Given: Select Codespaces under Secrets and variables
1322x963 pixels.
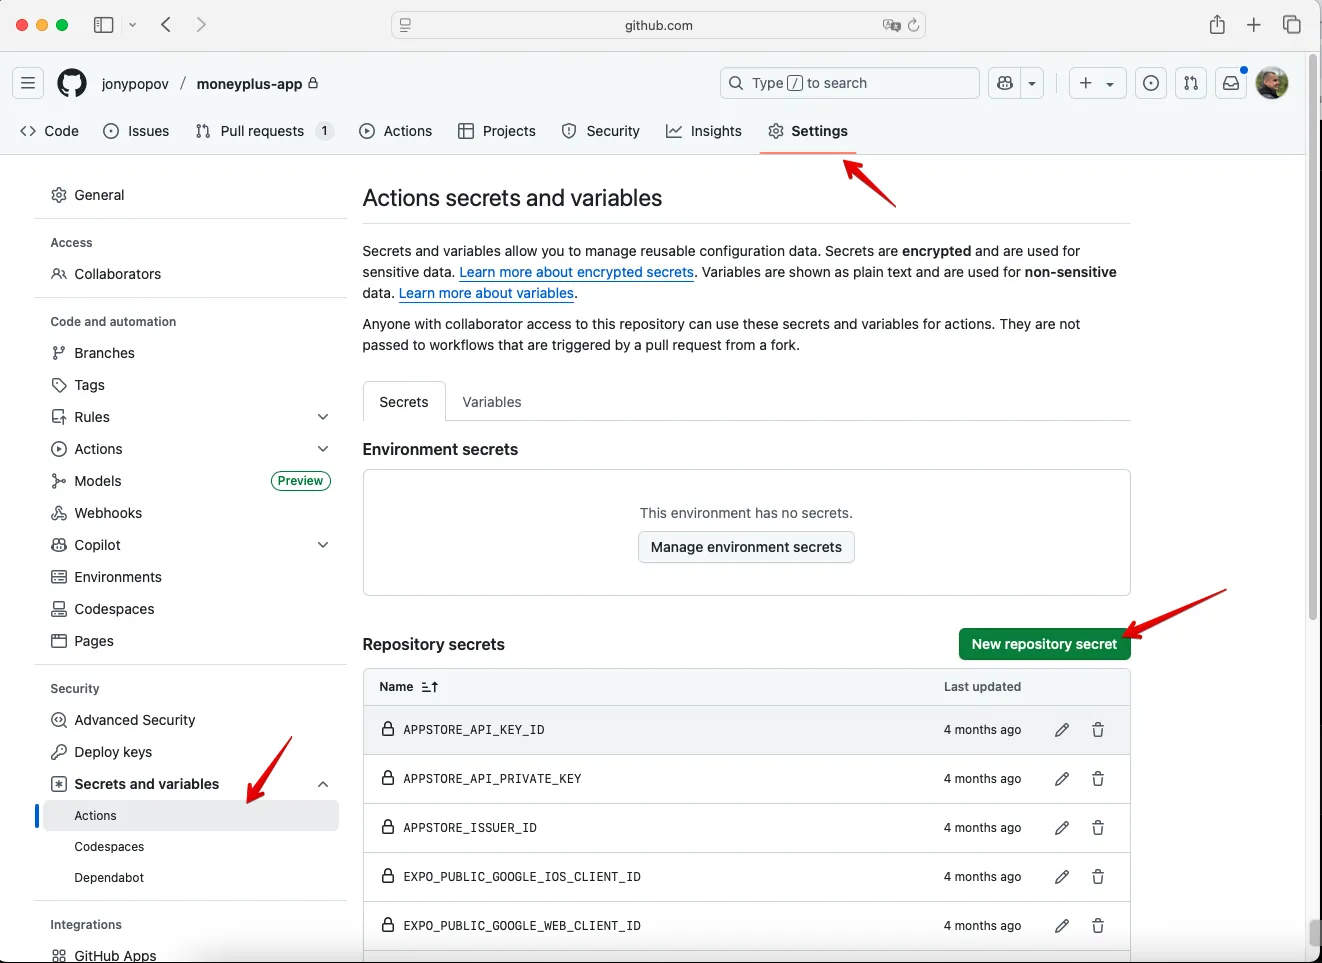Looking at the screenshot, I should [x=191, y=847].
